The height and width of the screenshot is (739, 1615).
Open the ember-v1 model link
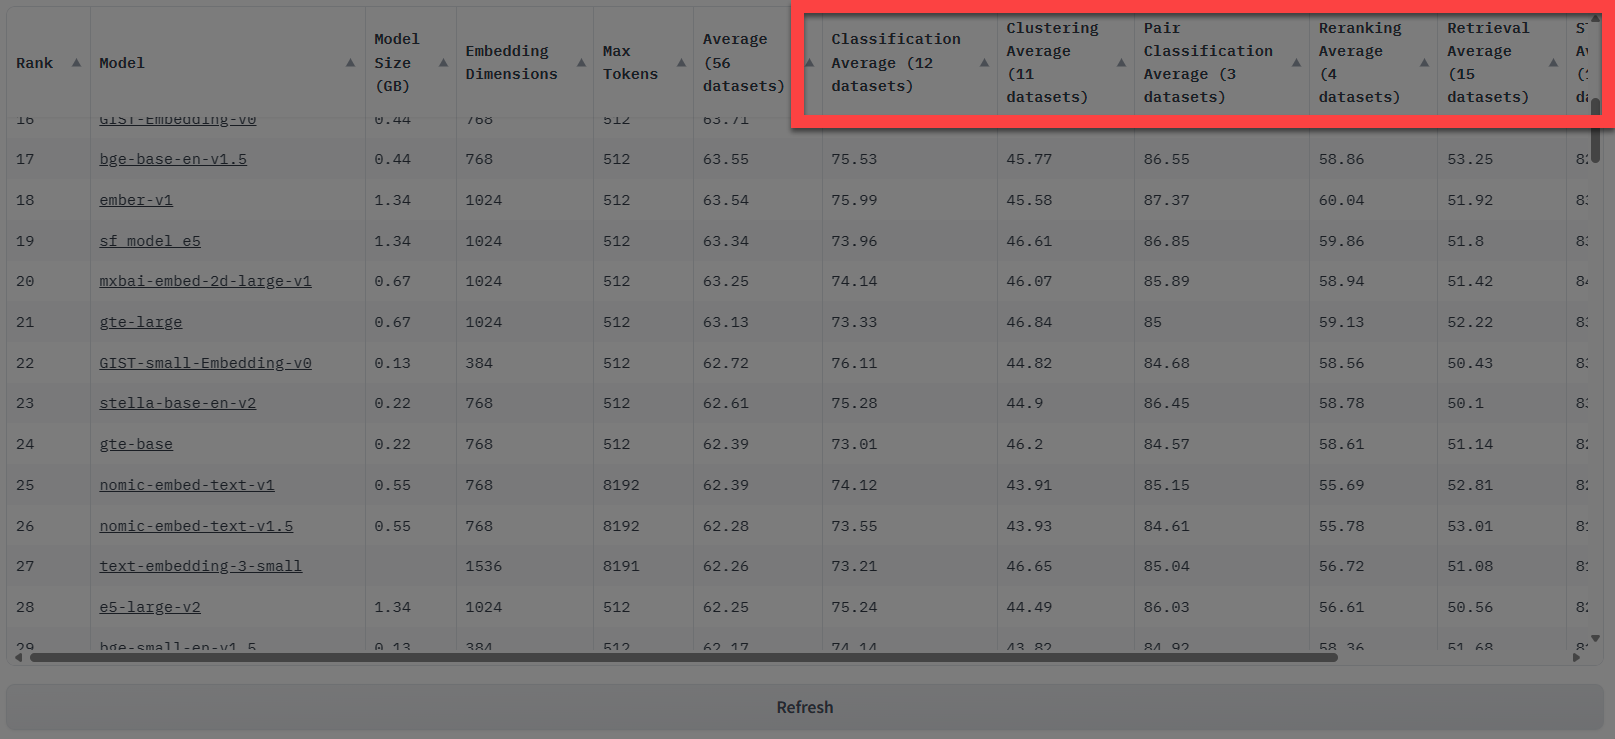click(136, 200)
